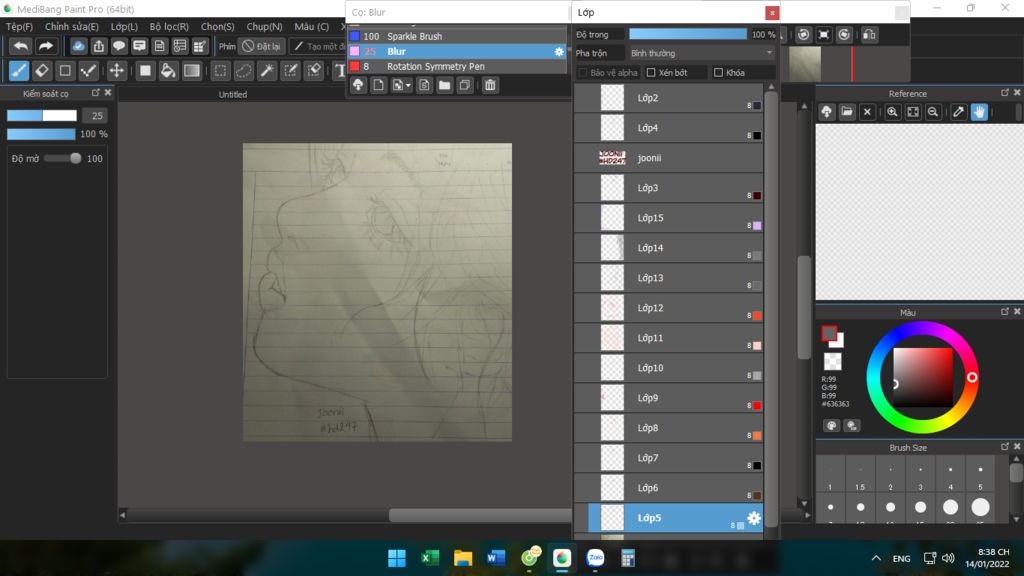
Task: Adjust the Độ mờ blur slider
Action: pyautogui.click(x=62, y=158)
